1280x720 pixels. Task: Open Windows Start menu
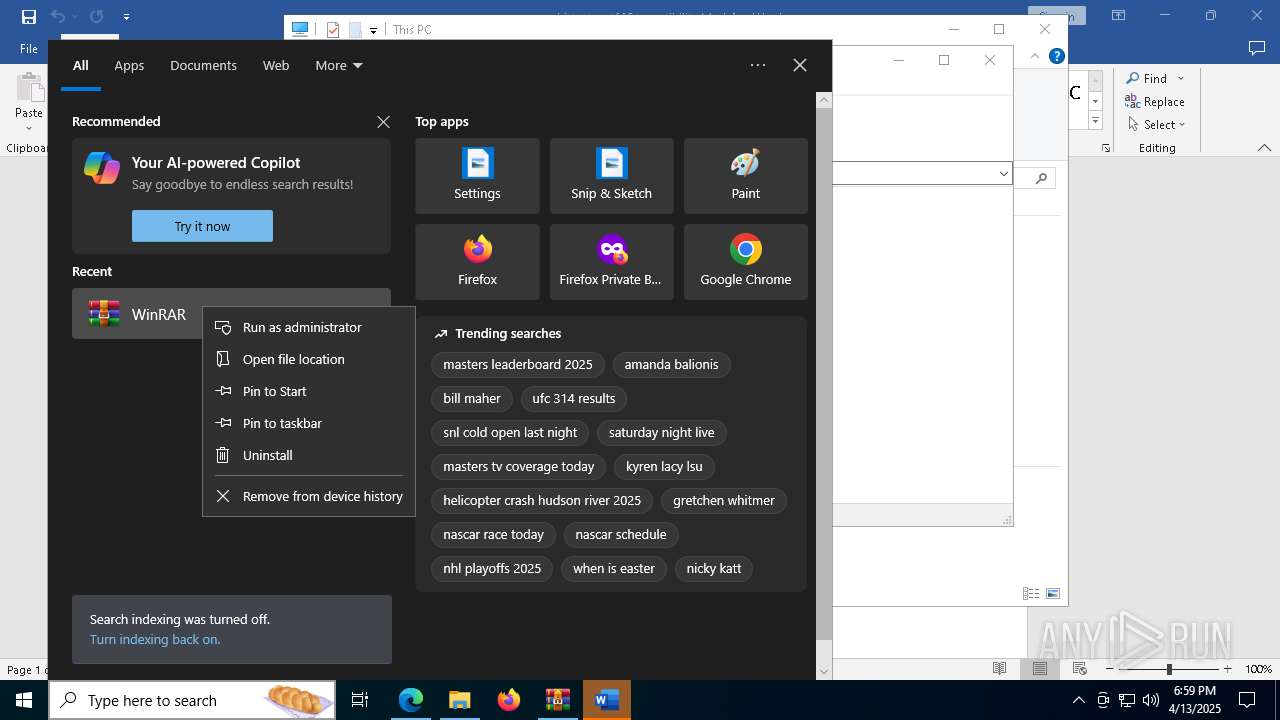[24, 700]
